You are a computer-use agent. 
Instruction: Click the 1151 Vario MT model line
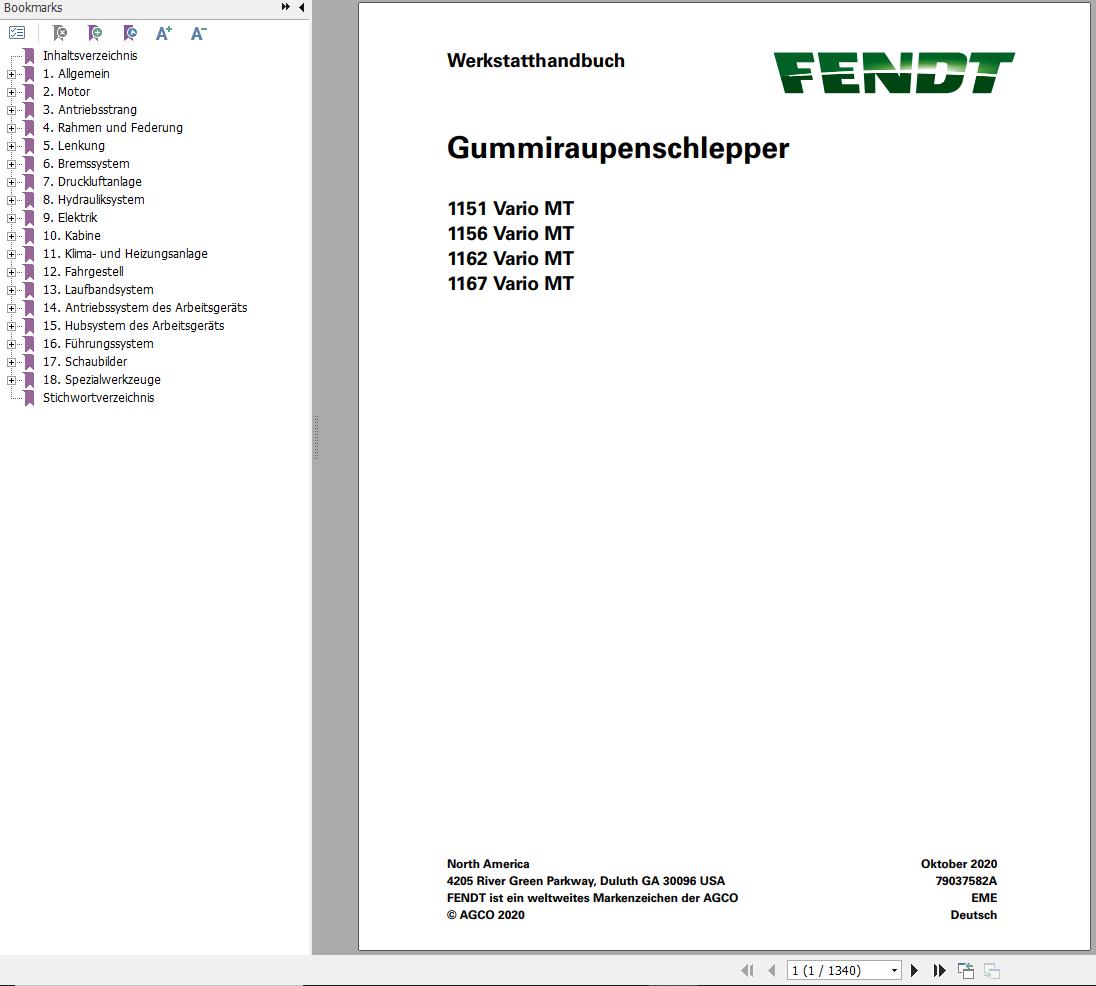(510, 208)
